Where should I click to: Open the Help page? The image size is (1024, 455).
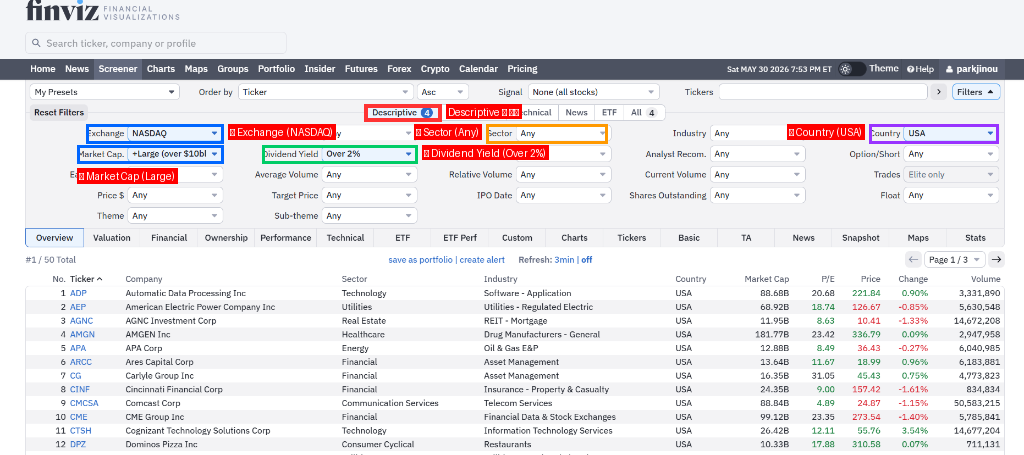click(x=920, y=69)
